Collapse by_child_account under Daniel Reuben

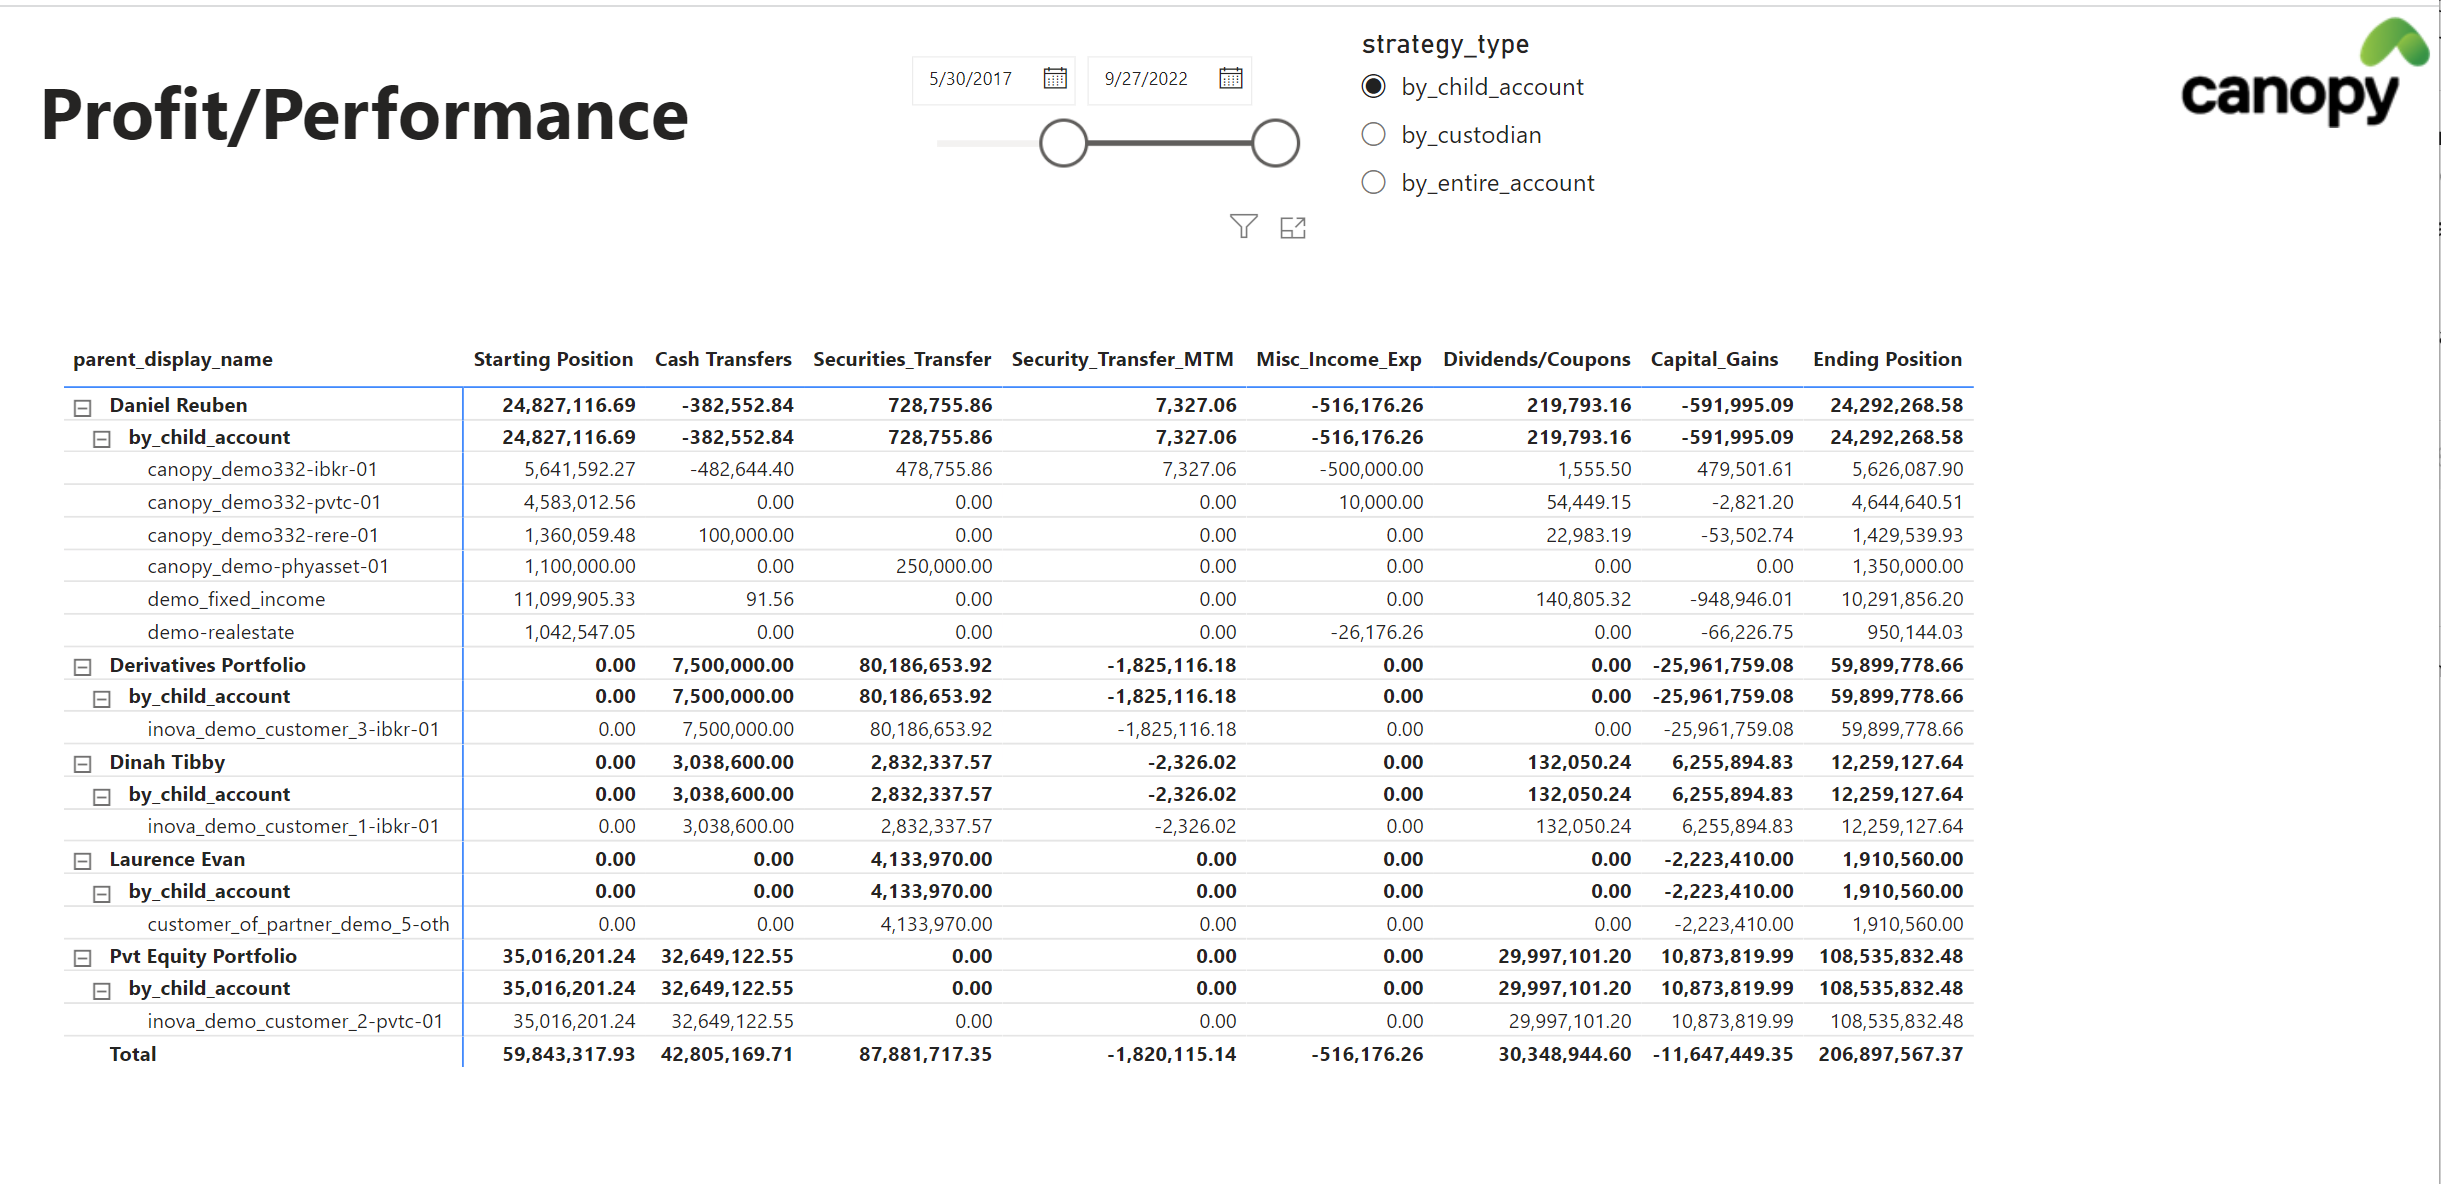[x=102, y=439]
